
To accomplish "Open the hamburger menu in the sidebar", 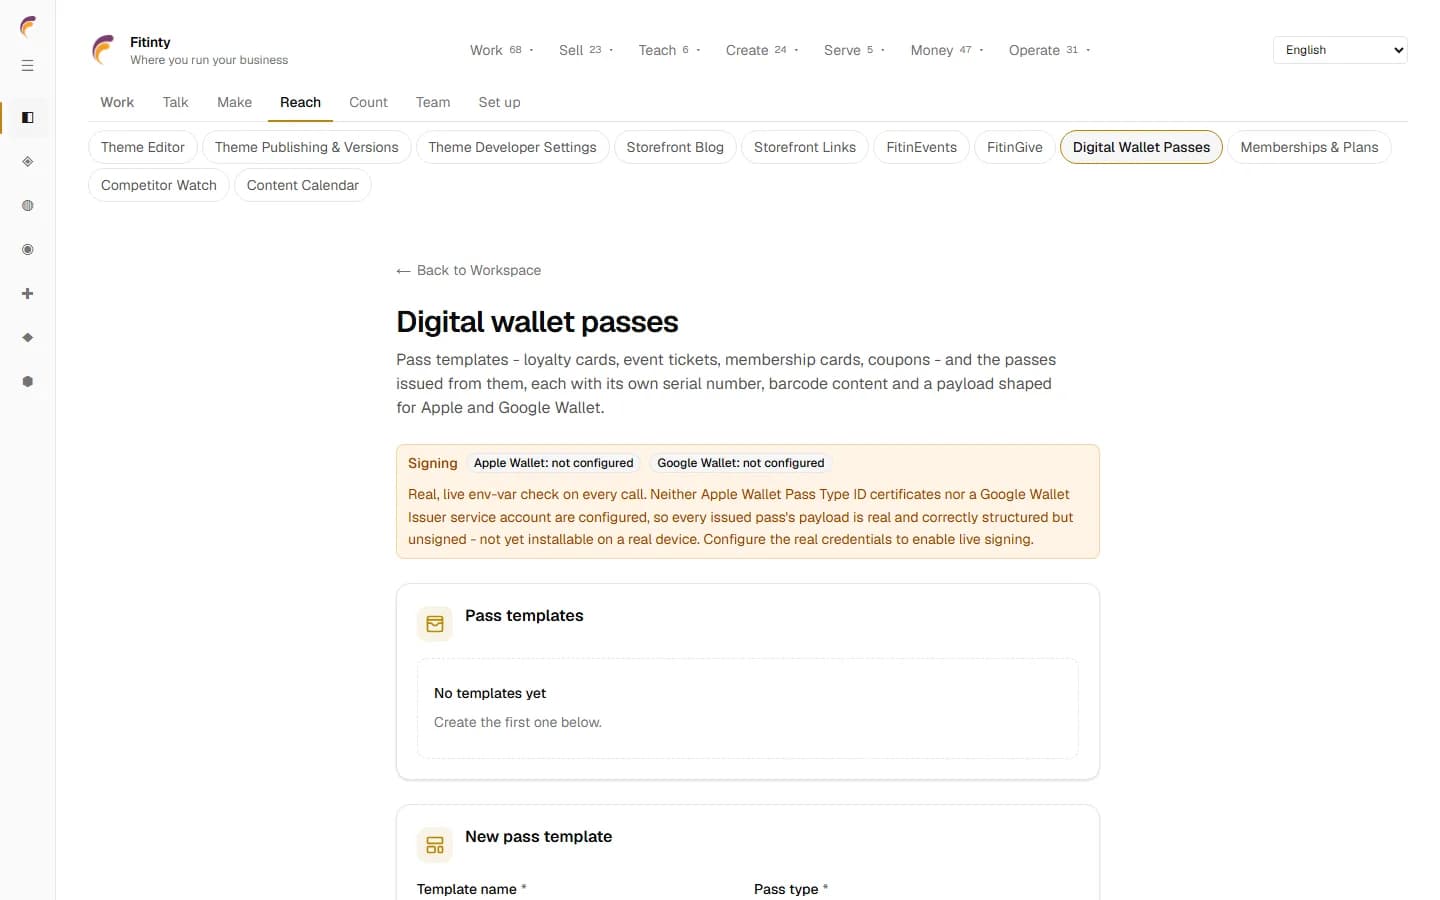I will (28, 66).
